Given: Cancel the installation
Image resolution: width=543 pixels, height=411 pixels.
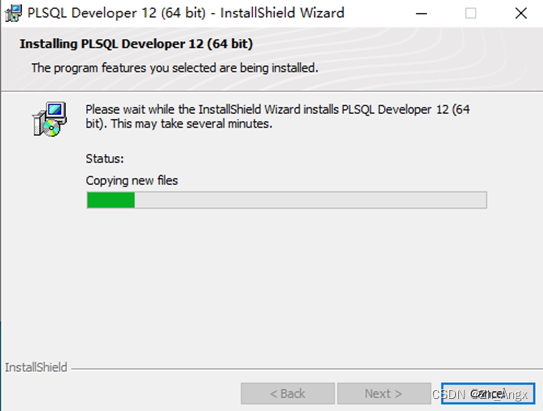Looking at the screenshot, I should 488,393.
